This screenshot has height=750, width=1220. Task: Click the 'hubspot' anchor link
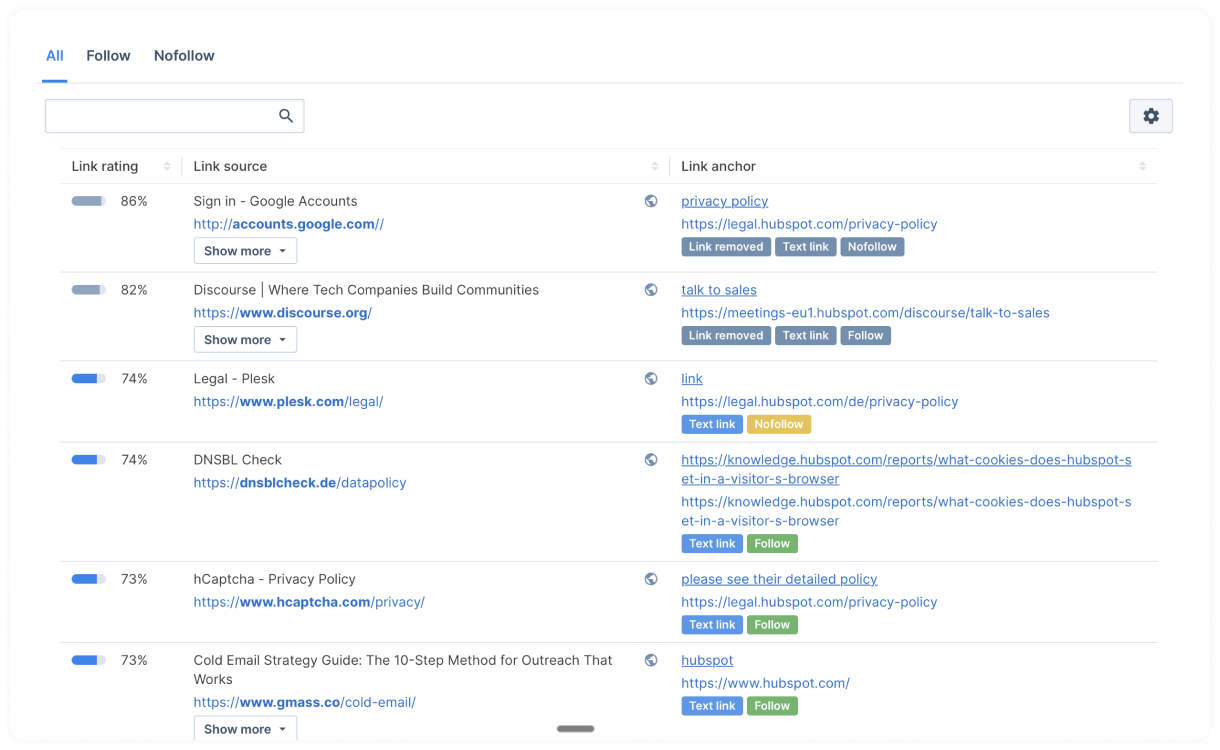[x=707, y=660]
